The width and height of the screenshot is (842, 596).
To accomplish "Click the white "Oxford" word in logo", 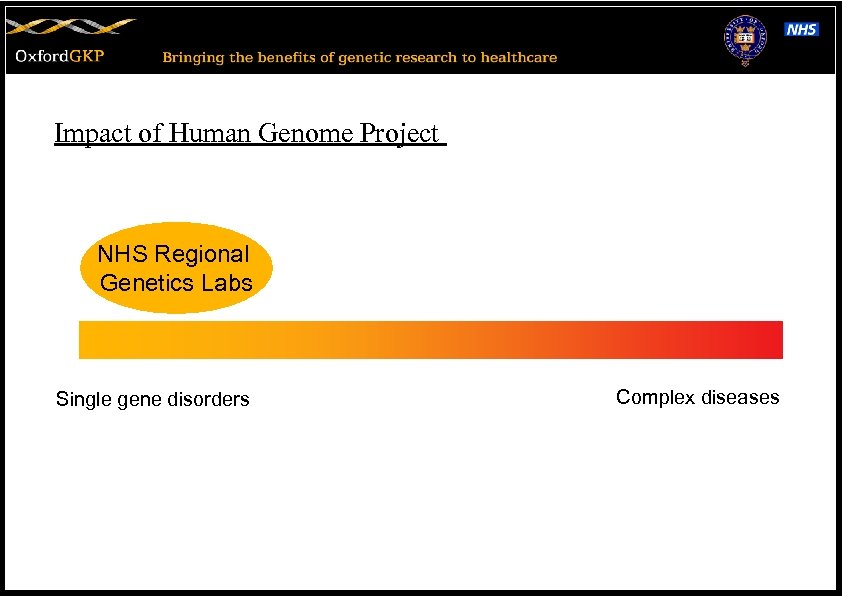I will [41, 56].
